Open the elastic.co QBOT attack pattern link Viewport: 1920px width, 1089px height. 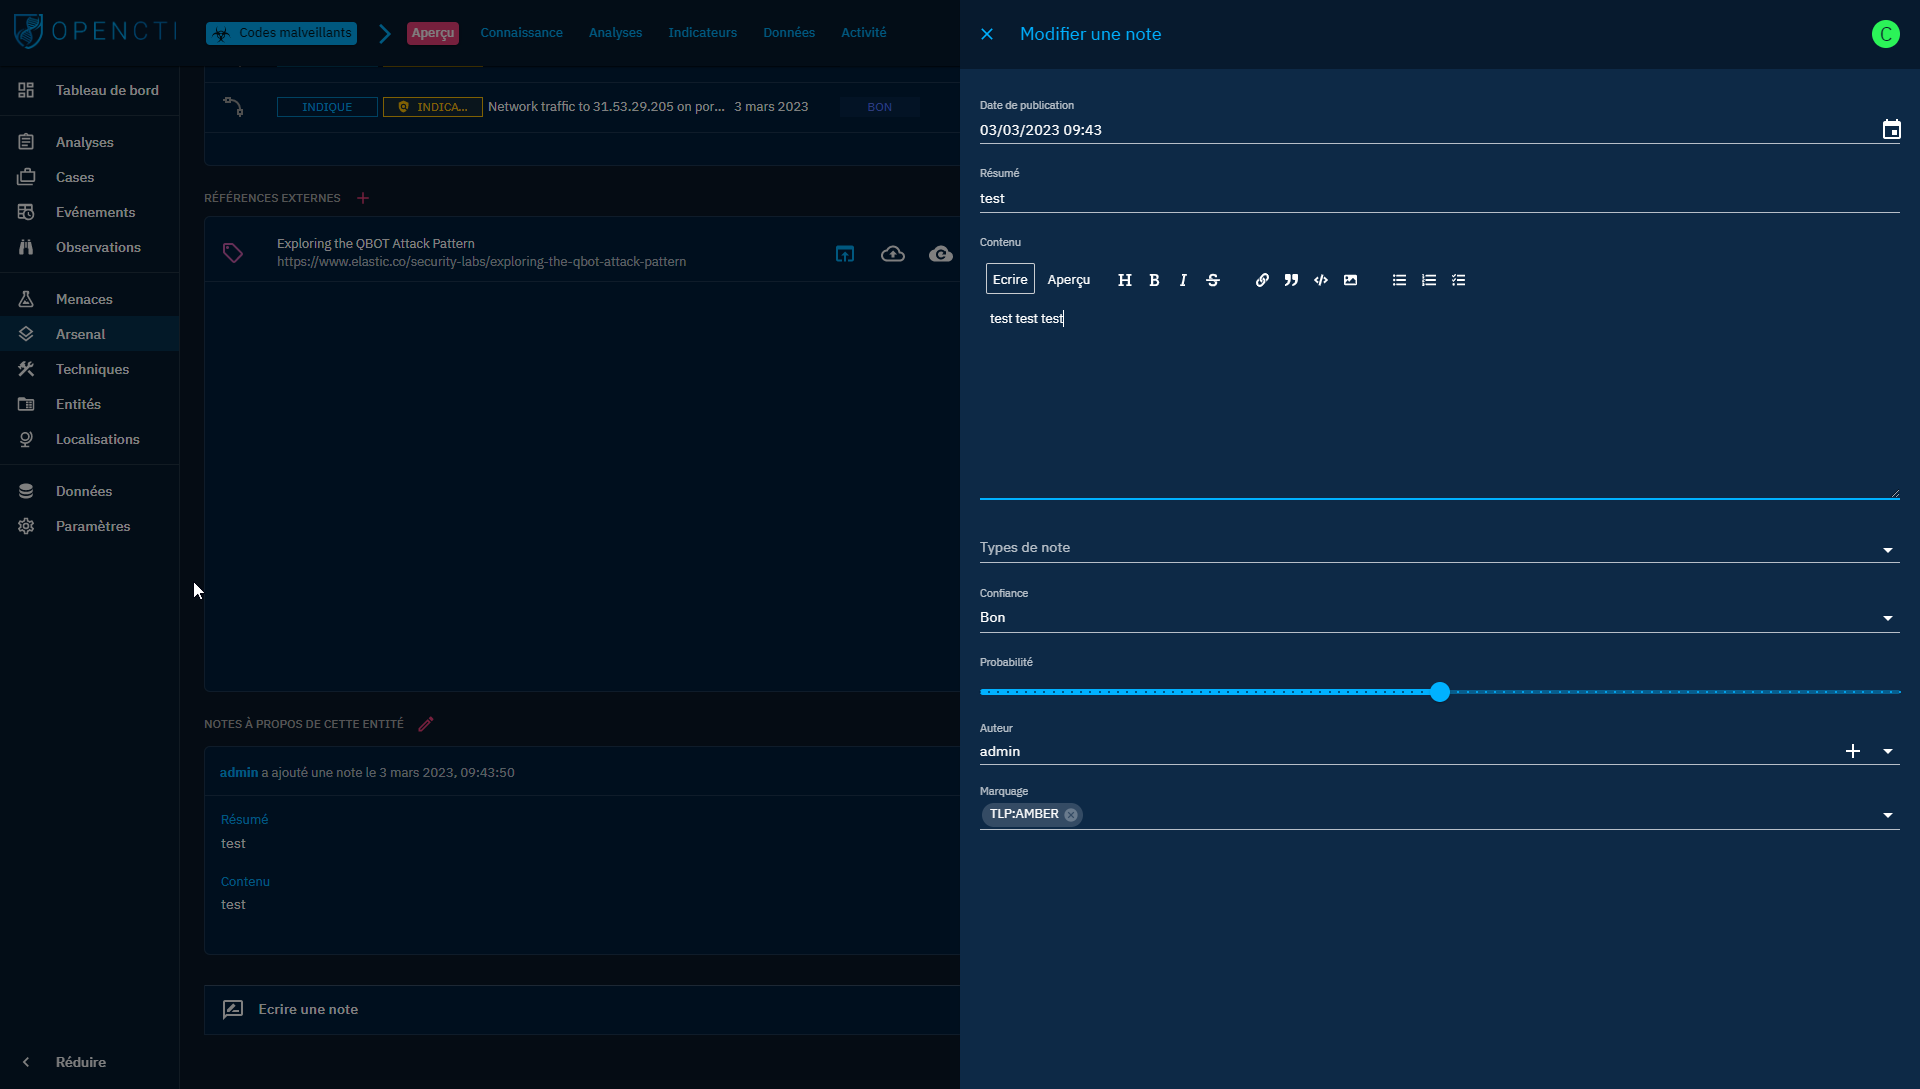click(x=482, y=262)
